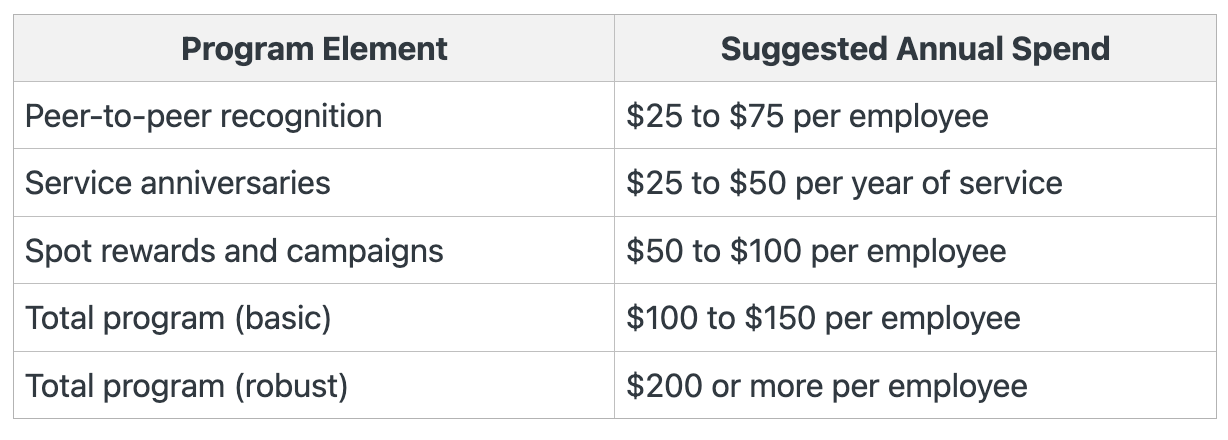The image size is (1228, 440).
Task: Click the $50 to $100 per employee cell
Action: point(915,250)
